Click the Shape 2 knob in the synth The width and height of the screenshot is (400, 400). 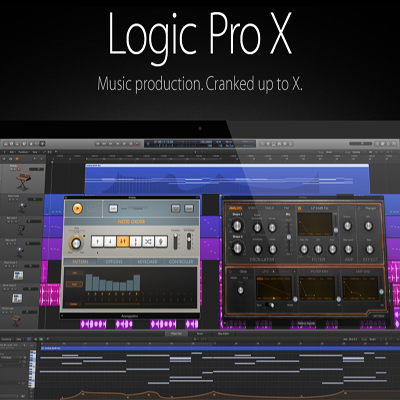237,248
